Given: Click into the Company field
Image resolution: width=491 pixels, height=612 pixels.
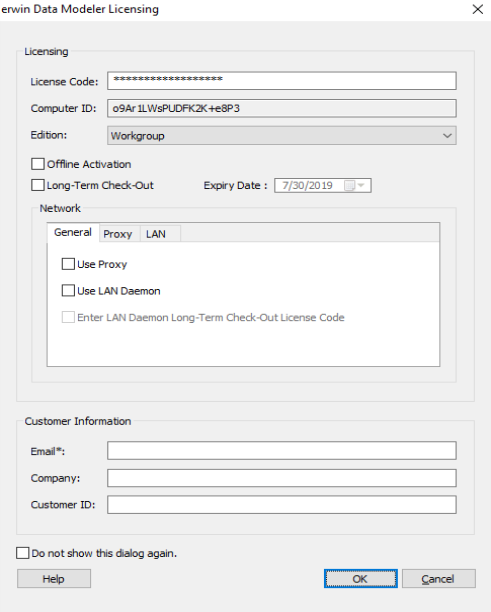Looking at the screenshot, I should [x=282, y=478].
